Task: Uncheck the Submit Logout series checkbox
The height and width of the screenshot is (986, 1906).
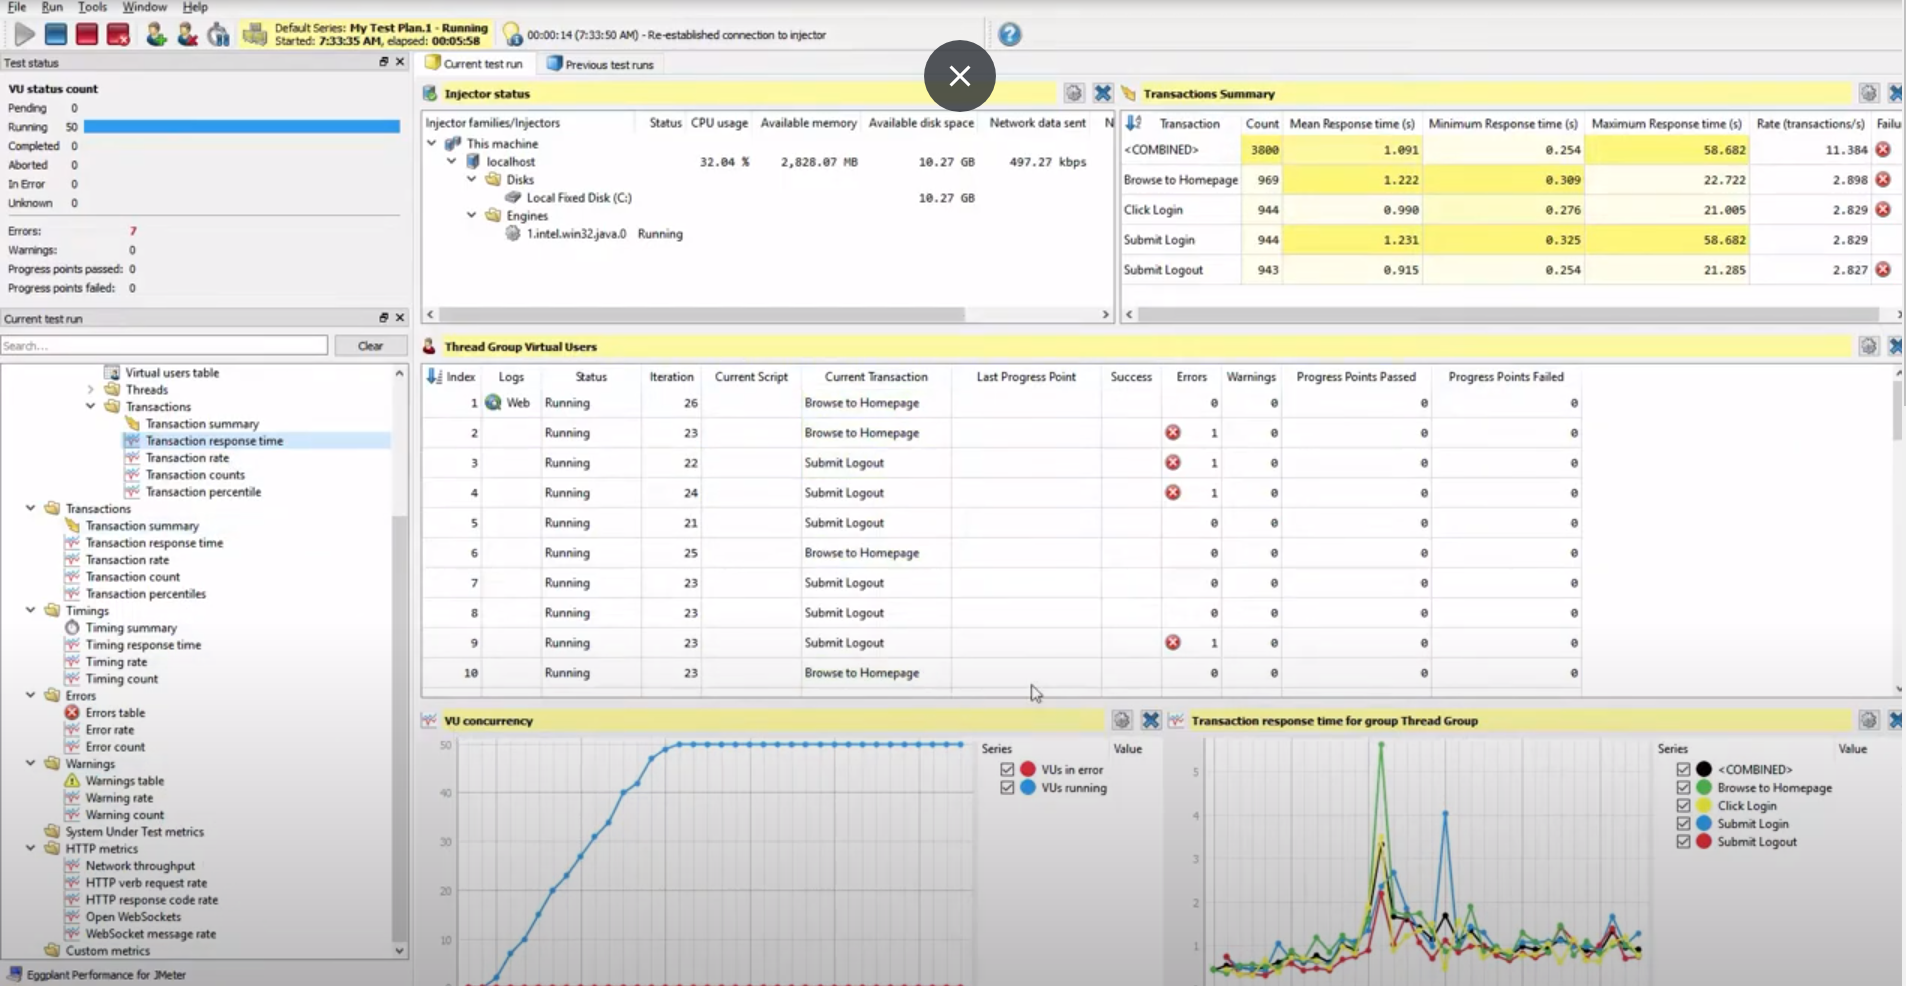Action: click(1683, 842)
